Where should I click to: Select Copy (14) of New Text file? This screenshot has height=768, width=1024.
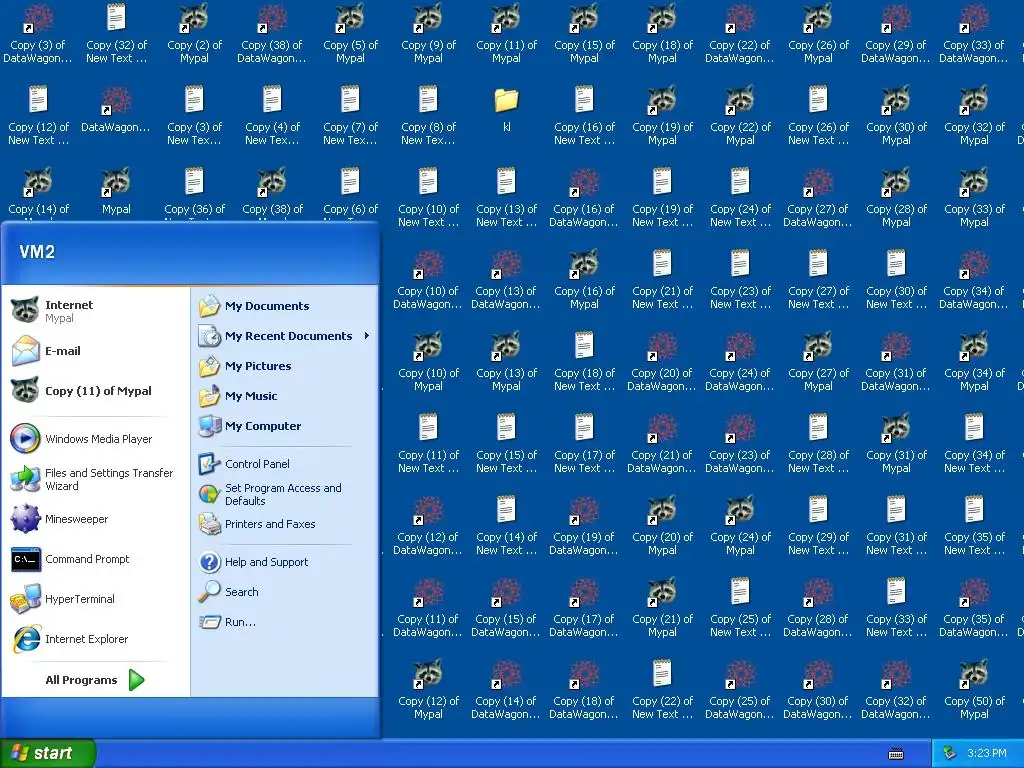point(506,525)
